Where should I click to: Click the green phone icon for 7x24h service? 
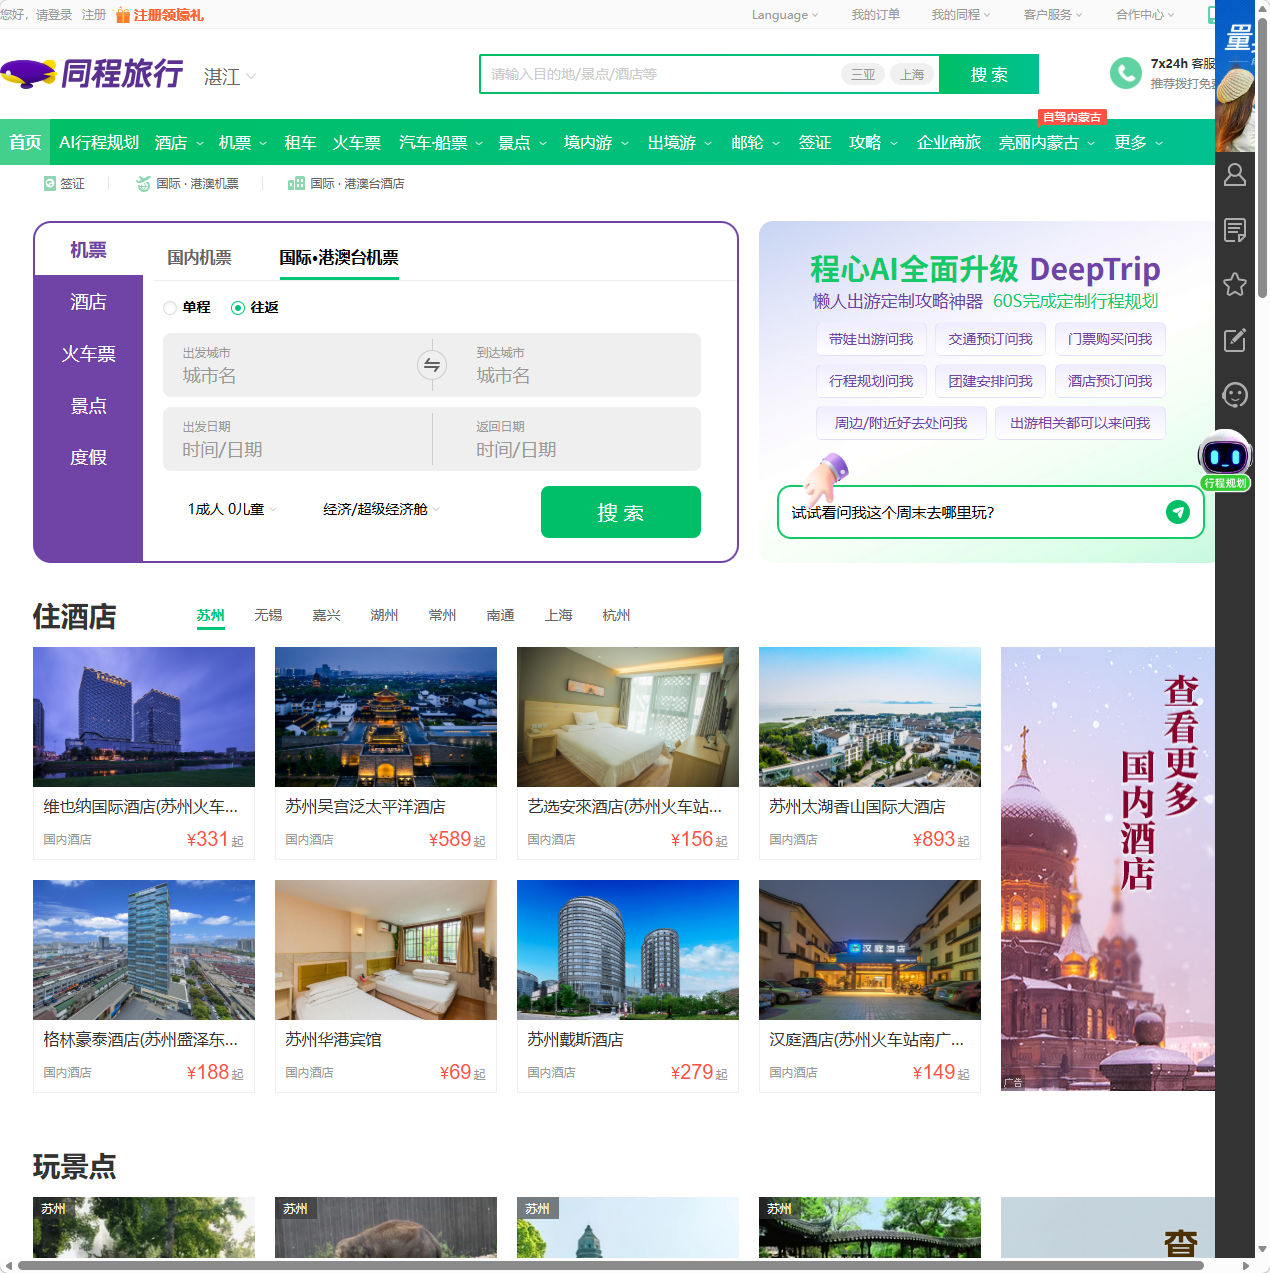[1124, 73]
